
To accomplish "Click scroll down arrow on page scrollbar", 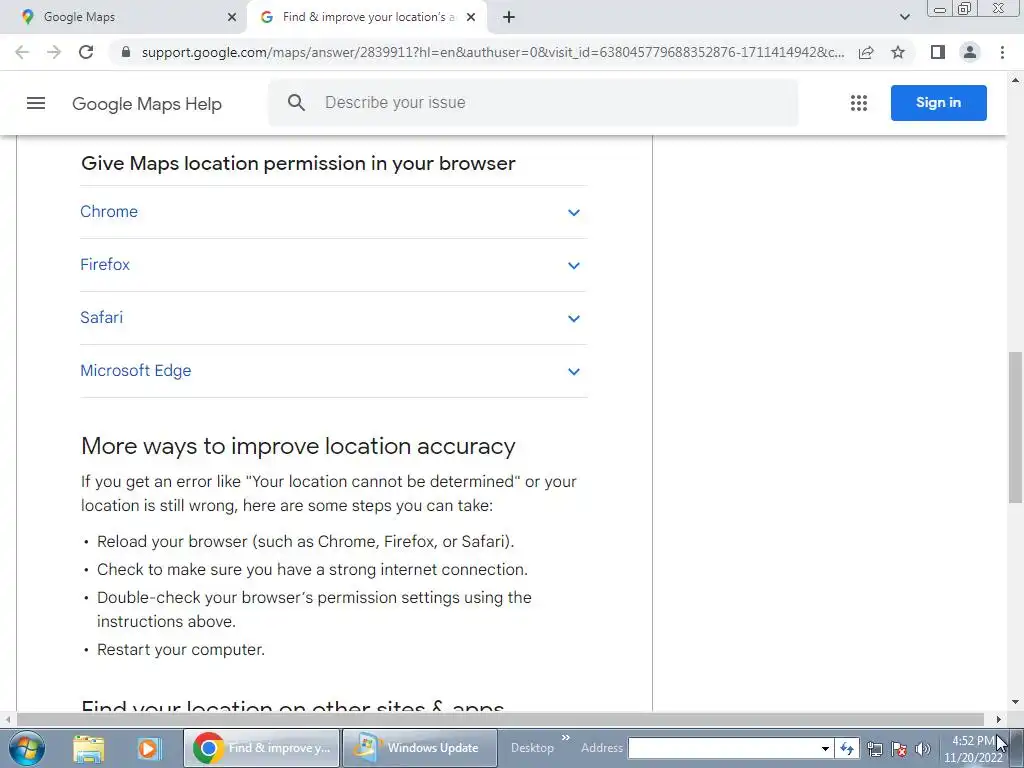I will click(1015, 703).
